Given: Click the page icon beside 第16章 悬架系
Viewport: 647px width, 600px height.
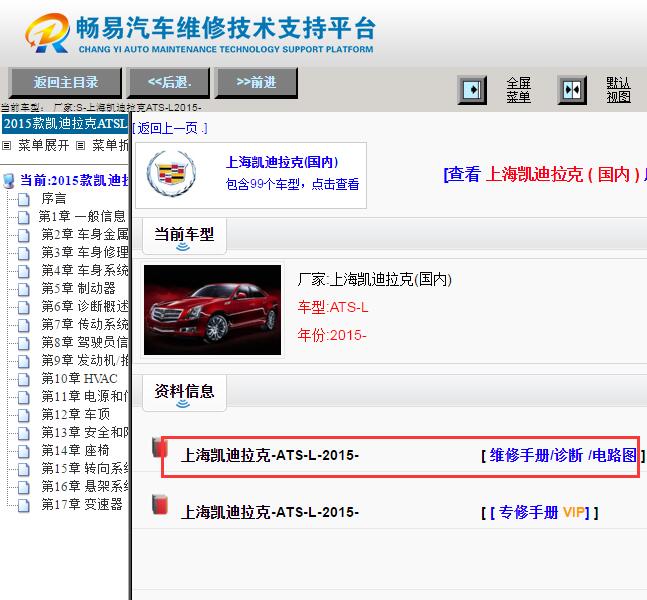Looking at the screenshot, I should (x=24, y=487).
